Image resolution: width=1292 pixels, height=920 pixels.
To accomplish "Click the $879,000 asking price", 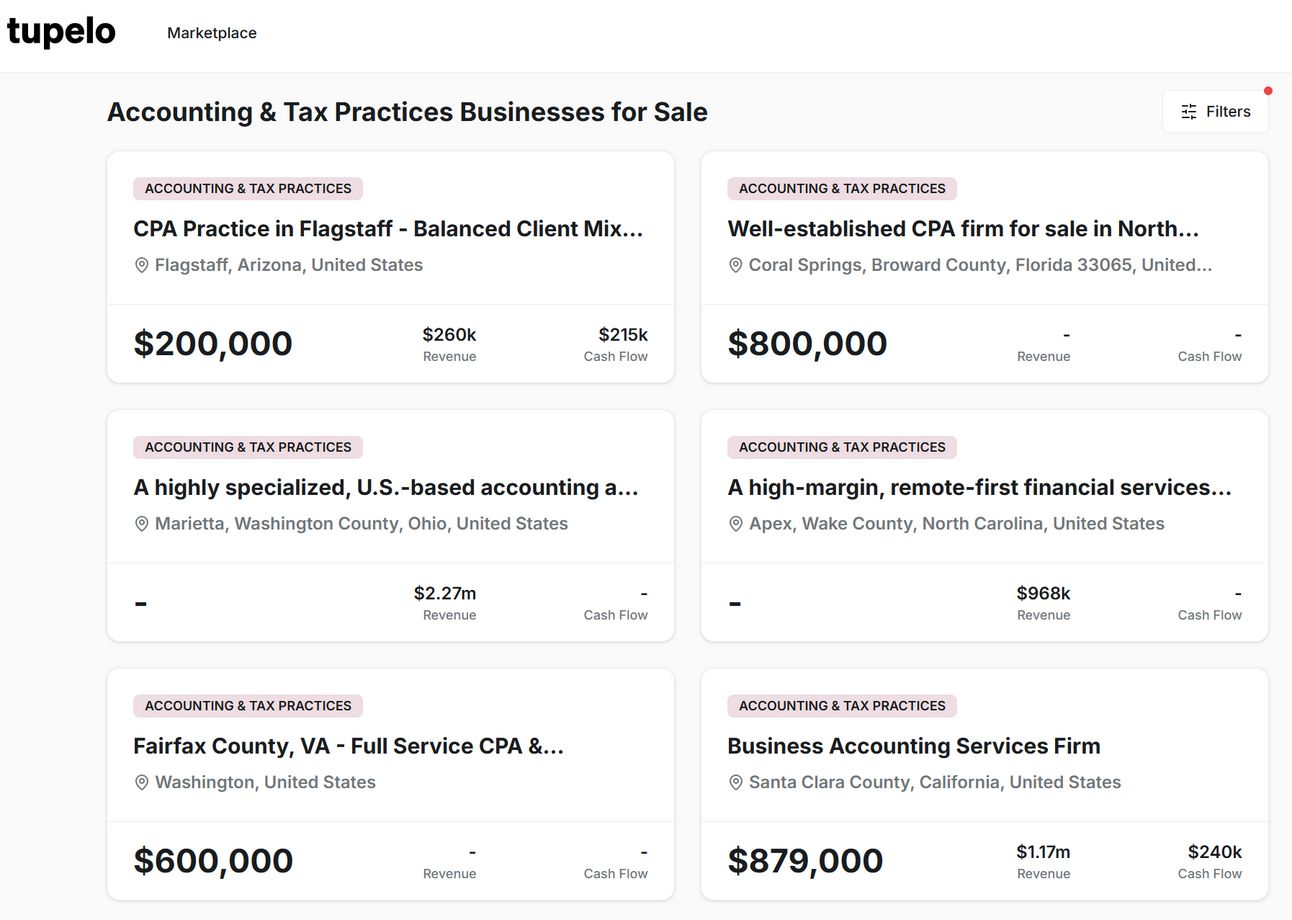I will click(x=805, y=860).
